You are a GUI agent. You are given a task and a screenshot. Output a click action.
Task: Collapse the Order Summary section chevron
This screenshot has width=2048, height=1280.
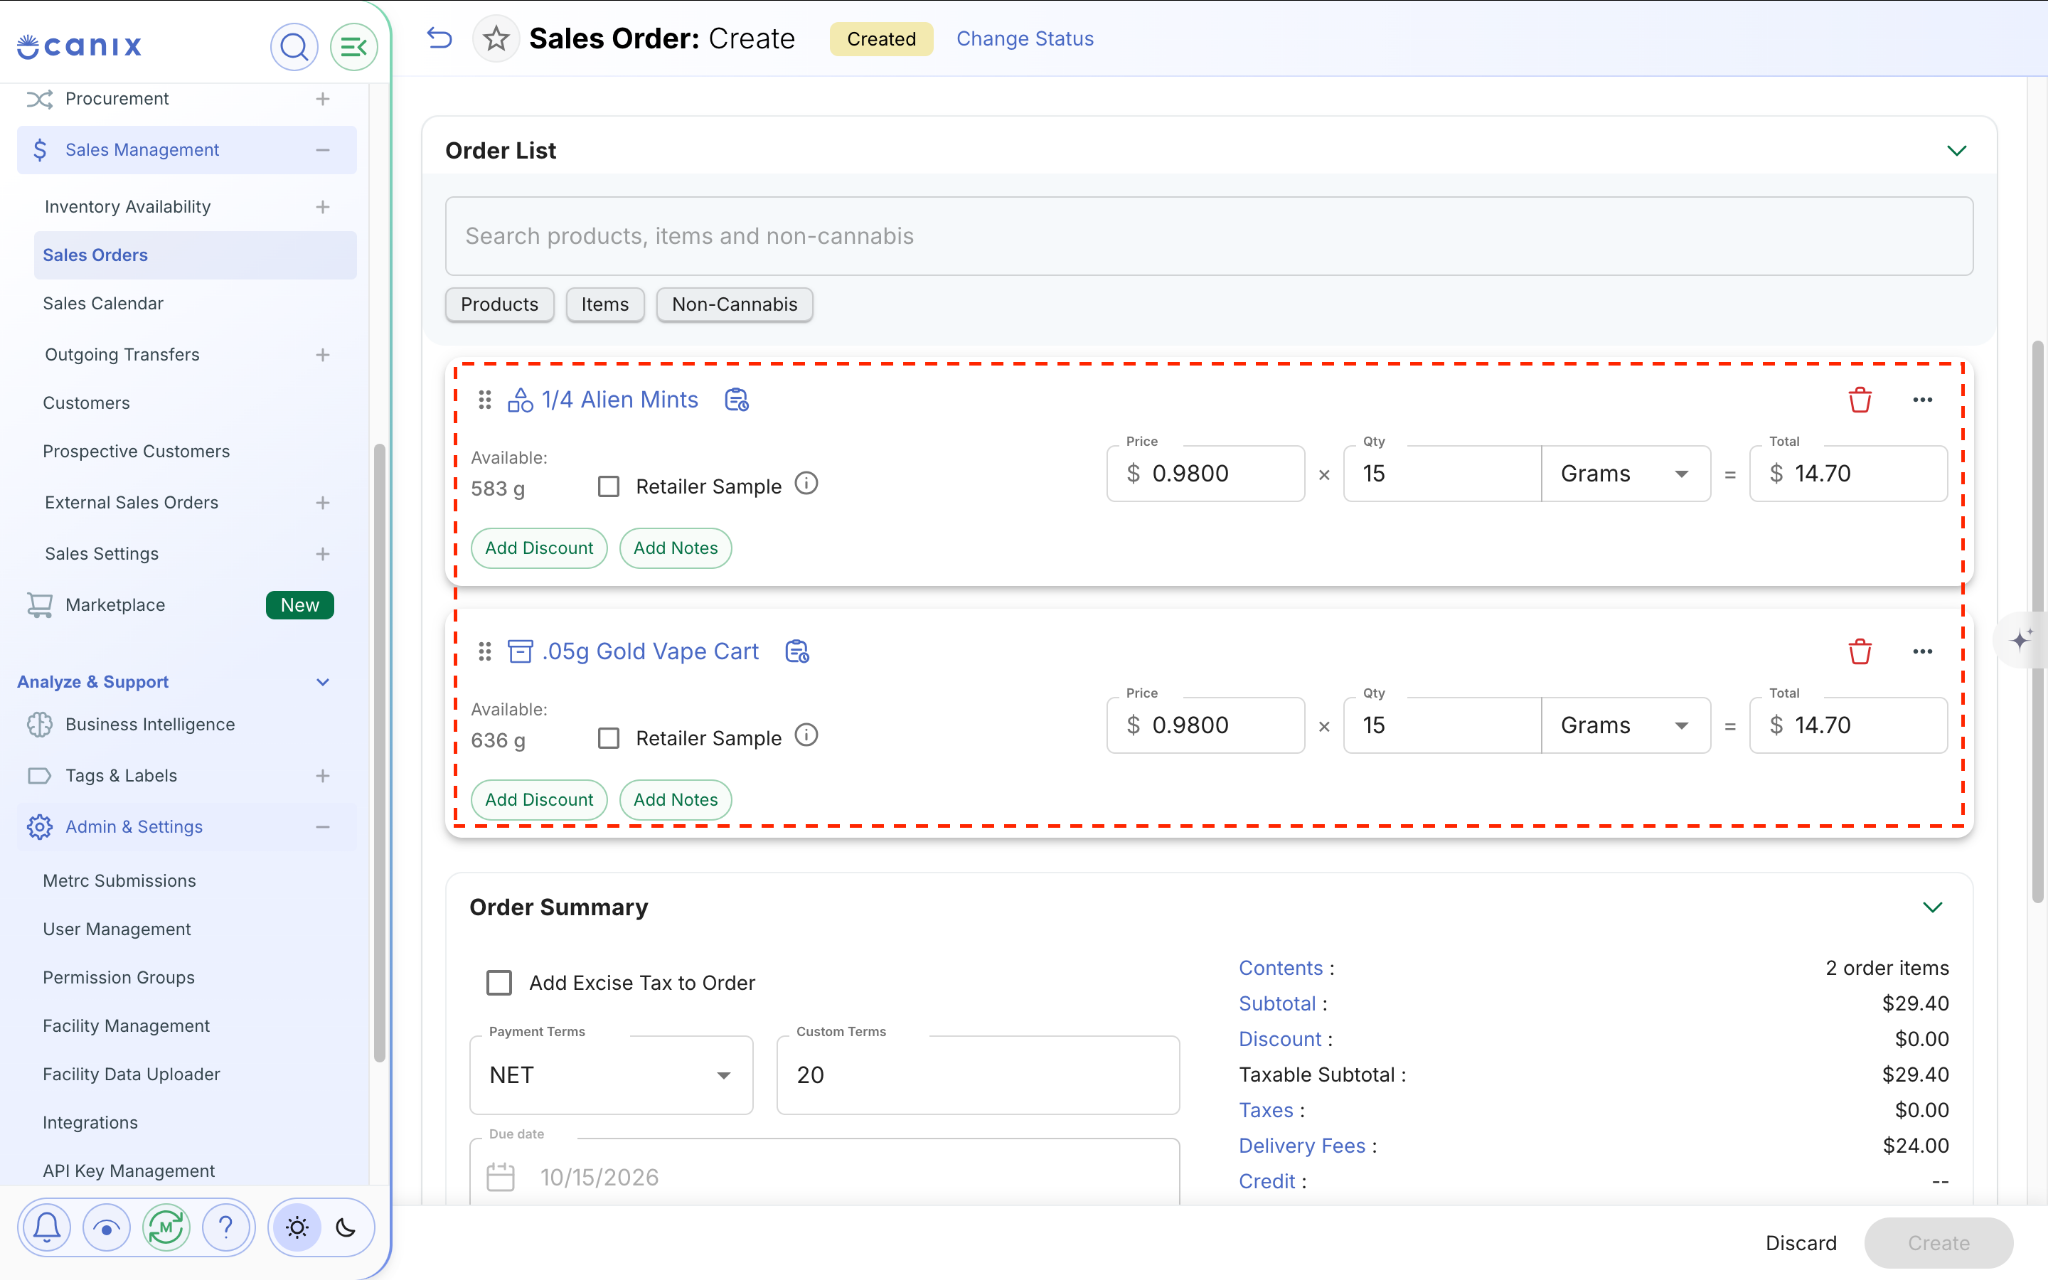tap(1932, 907)
